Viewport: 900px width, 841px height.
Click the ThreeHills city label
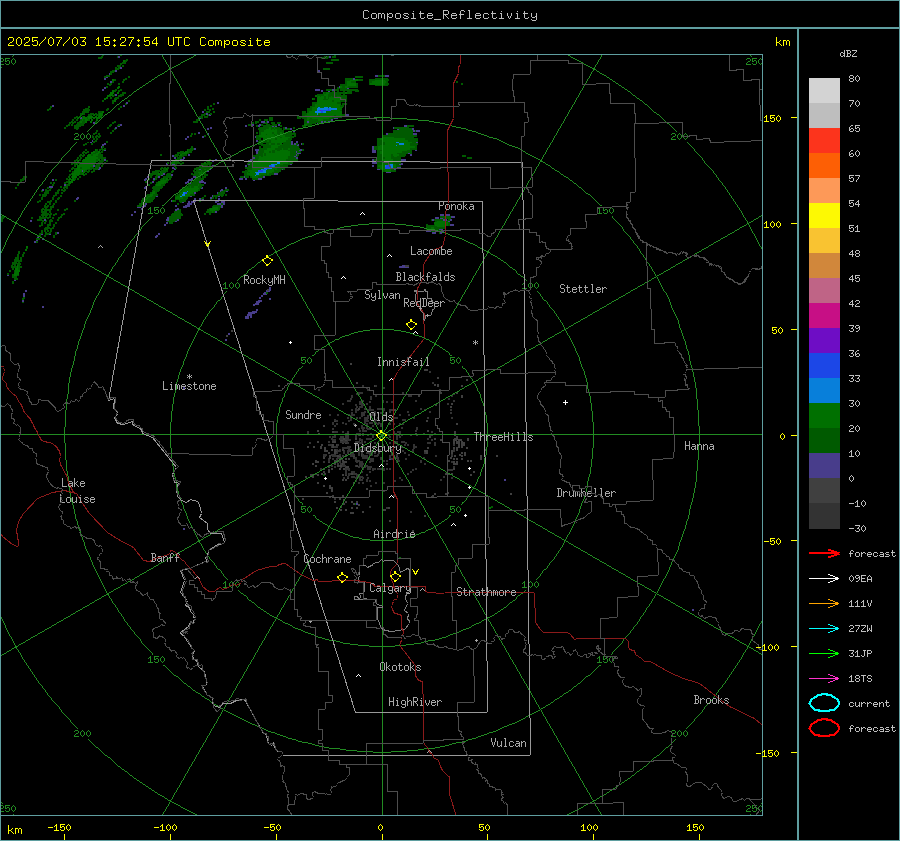(503, 437)
